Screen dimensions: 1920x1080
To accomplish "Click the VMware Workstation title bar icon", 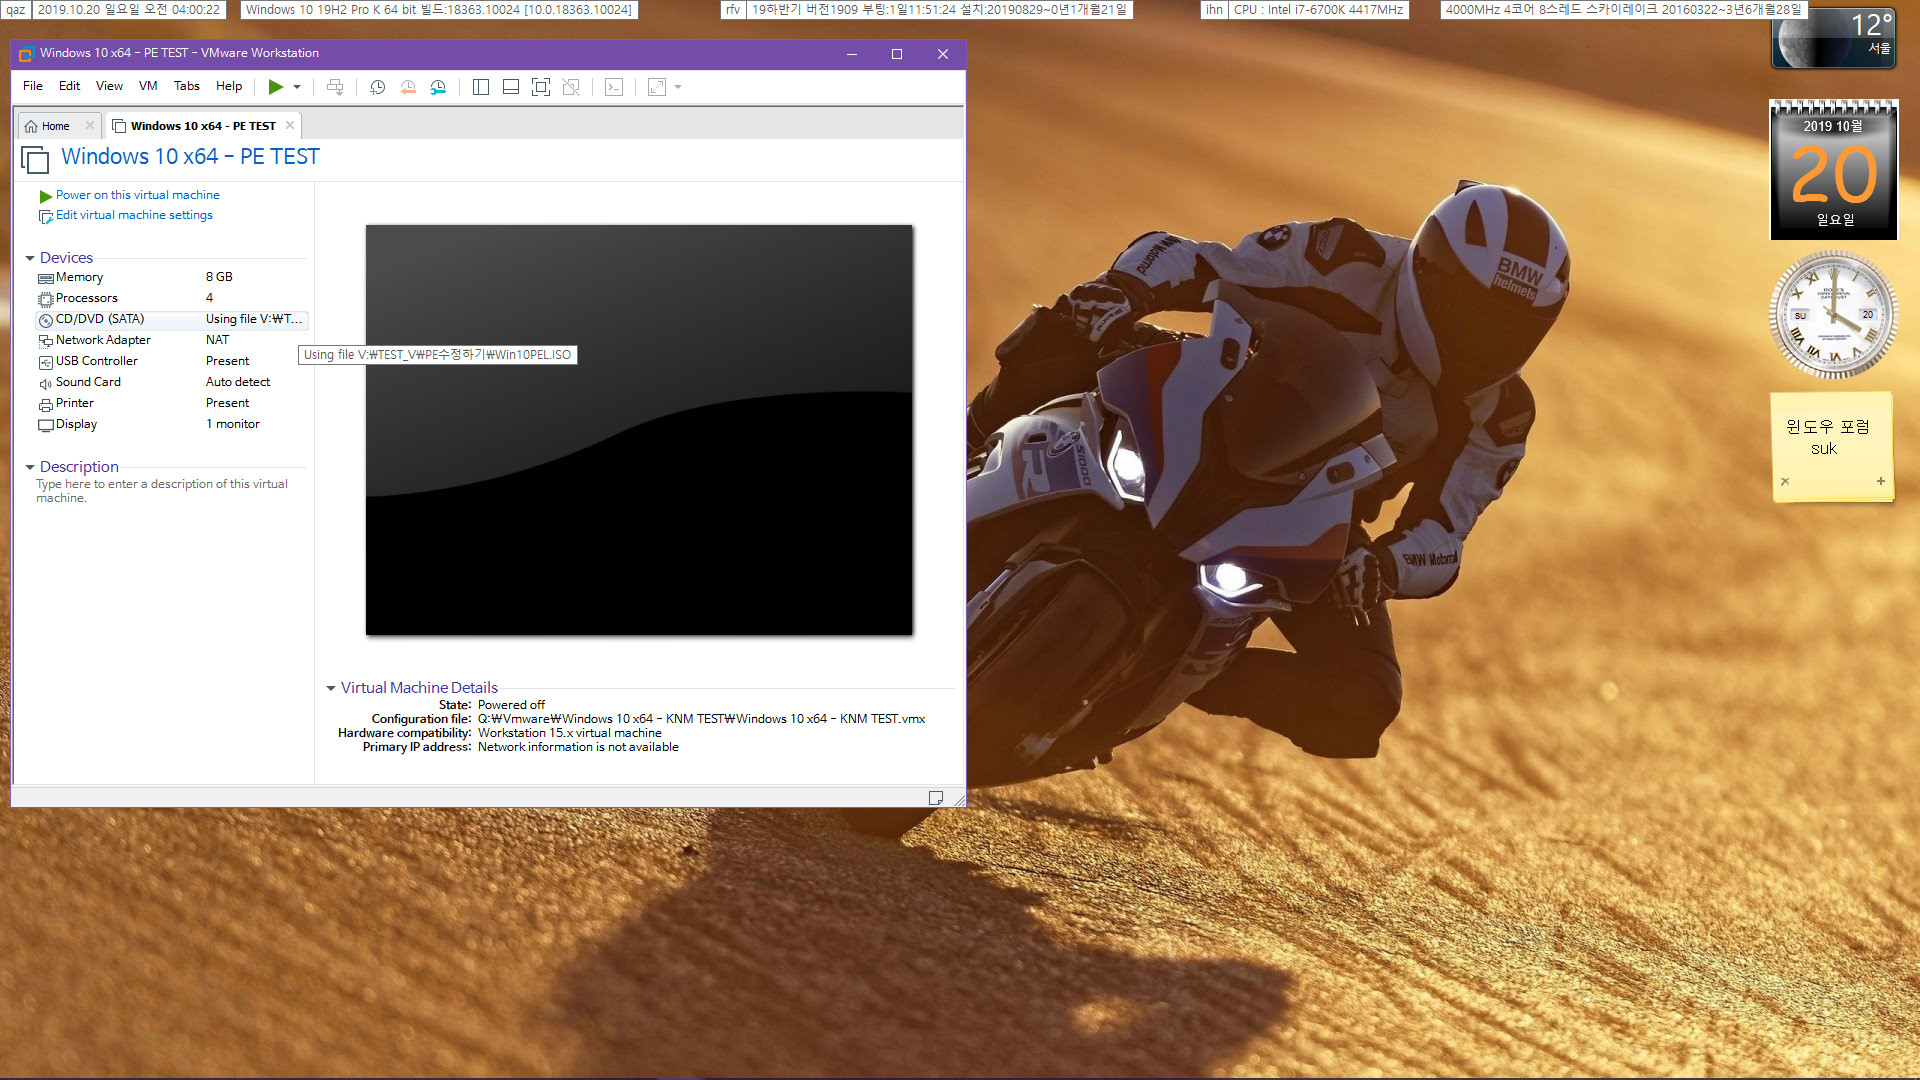I will pyautogui.click(x=26, y=54).
